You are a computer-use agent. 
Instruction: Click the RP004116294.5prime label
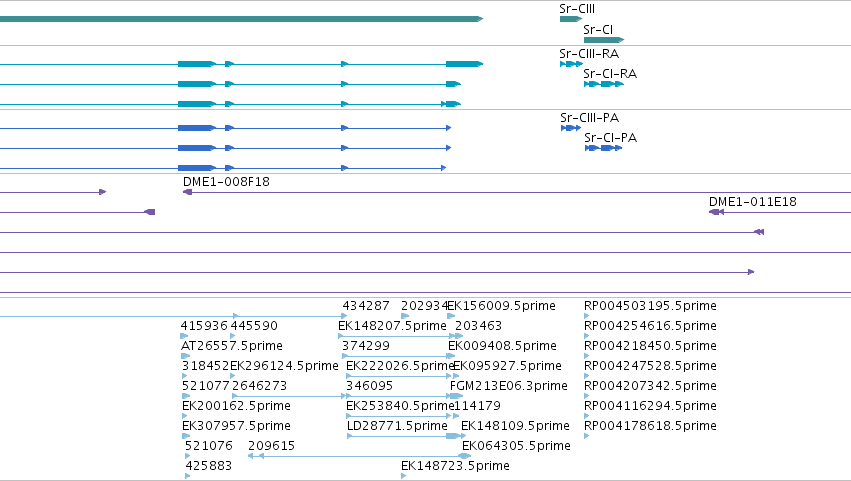tap(650, 406)
